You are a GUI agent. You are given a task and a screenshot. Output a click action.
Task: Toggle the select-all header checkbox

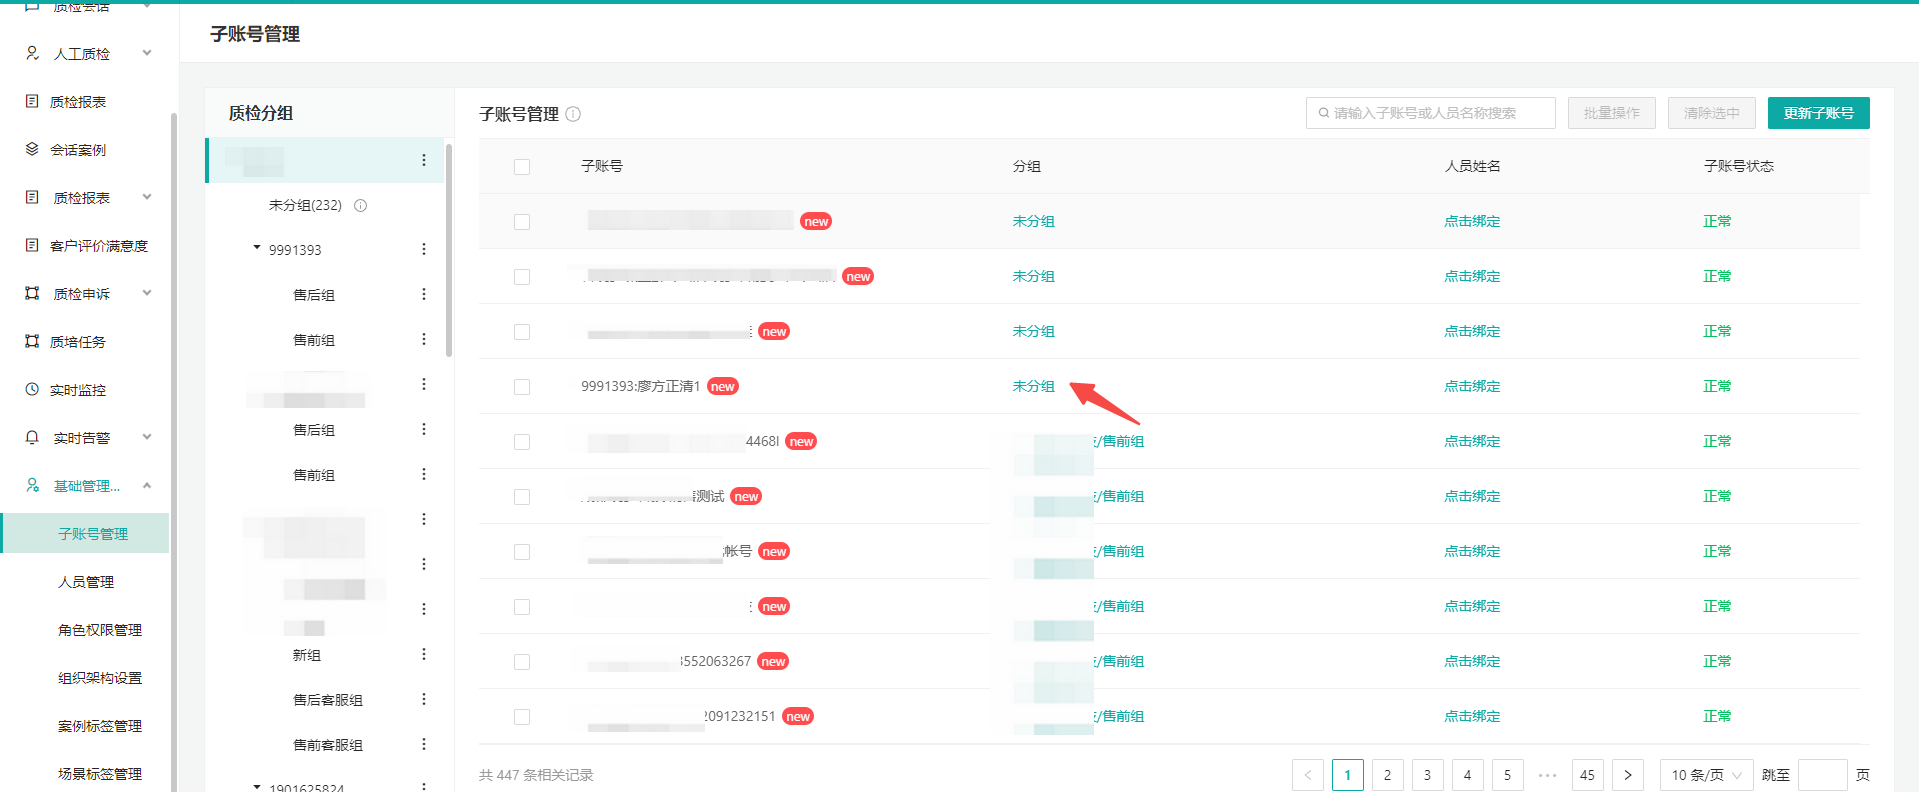(x=522, y=167)
